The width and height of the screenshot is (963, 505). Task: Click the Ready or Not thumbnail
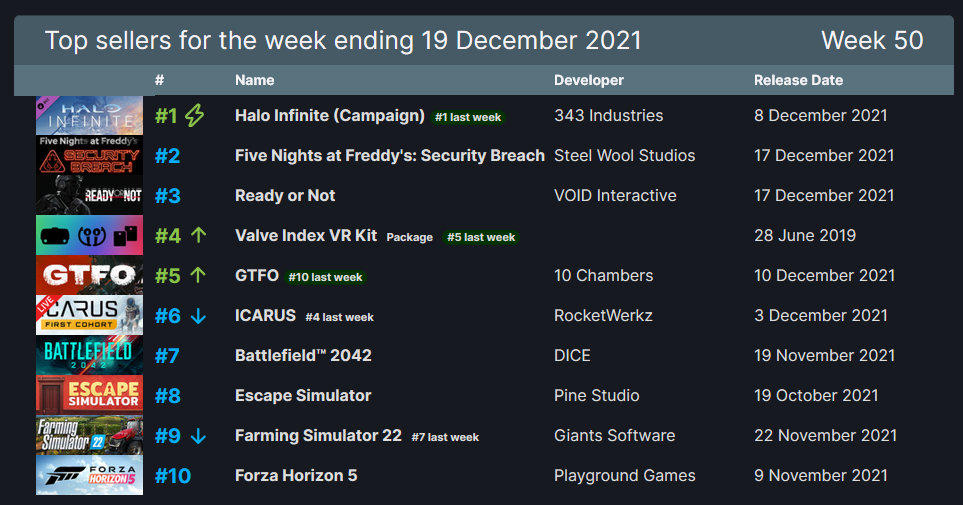click(89, 195)
